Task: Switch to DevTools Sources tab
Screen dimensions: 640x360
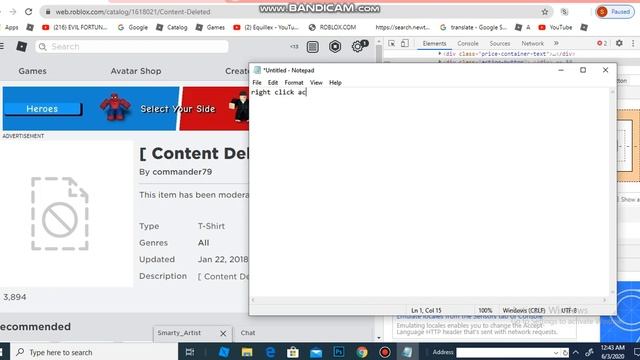Action: coord(500,43)
